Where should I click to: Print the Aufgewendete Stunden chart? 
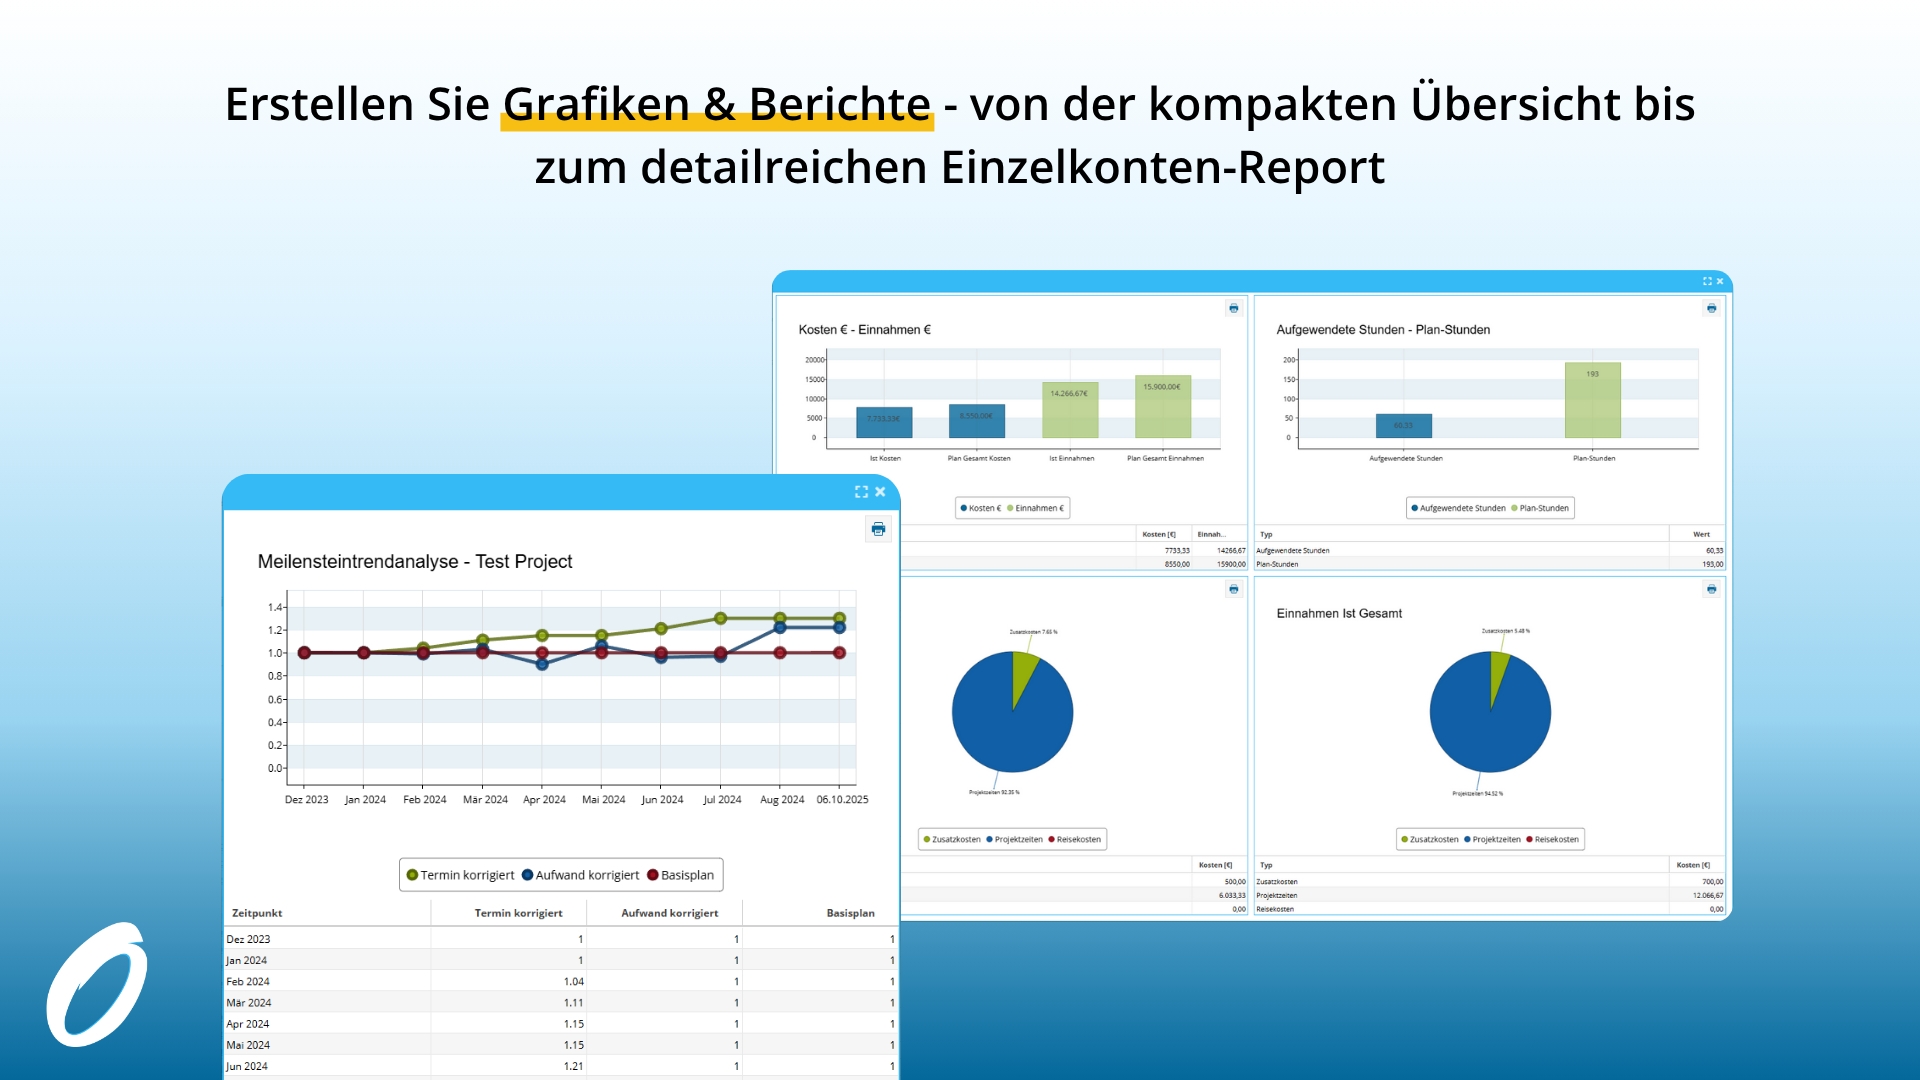coord(1711,308)
